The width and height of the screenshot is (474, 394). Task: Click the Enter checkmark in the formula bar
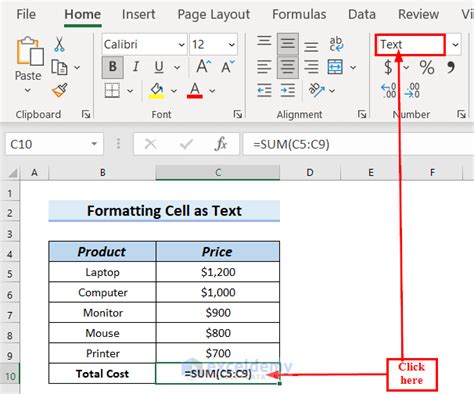pos(186,144)
